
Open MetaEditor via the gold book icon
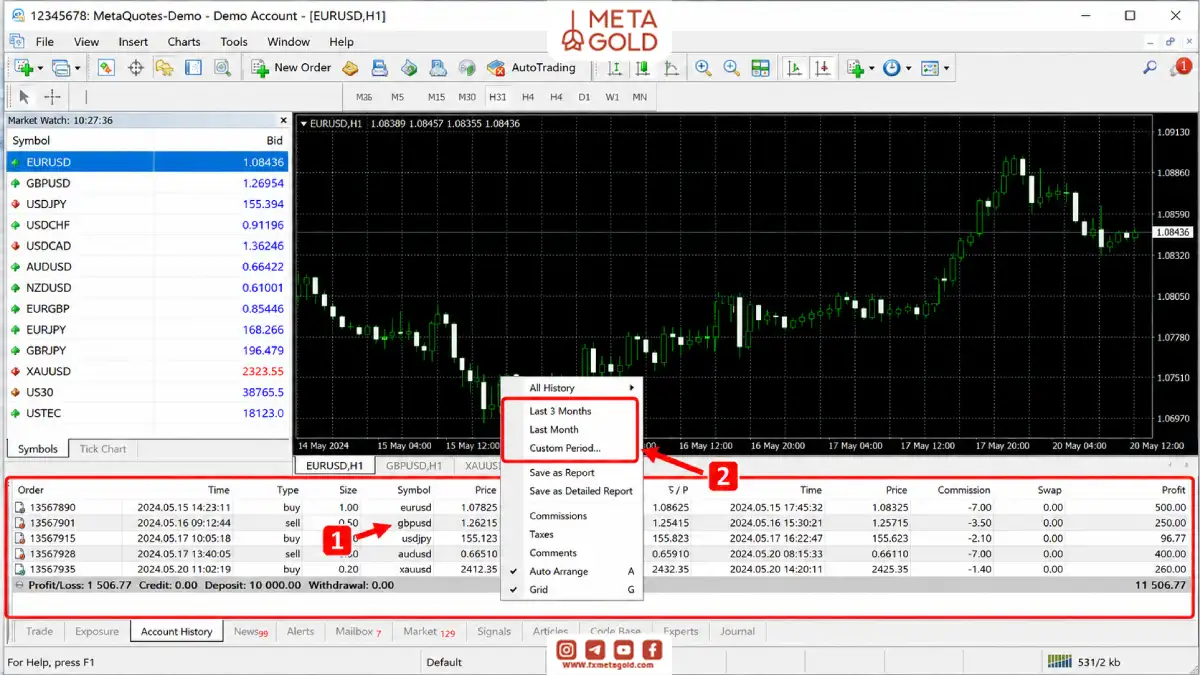pos(350,68)
